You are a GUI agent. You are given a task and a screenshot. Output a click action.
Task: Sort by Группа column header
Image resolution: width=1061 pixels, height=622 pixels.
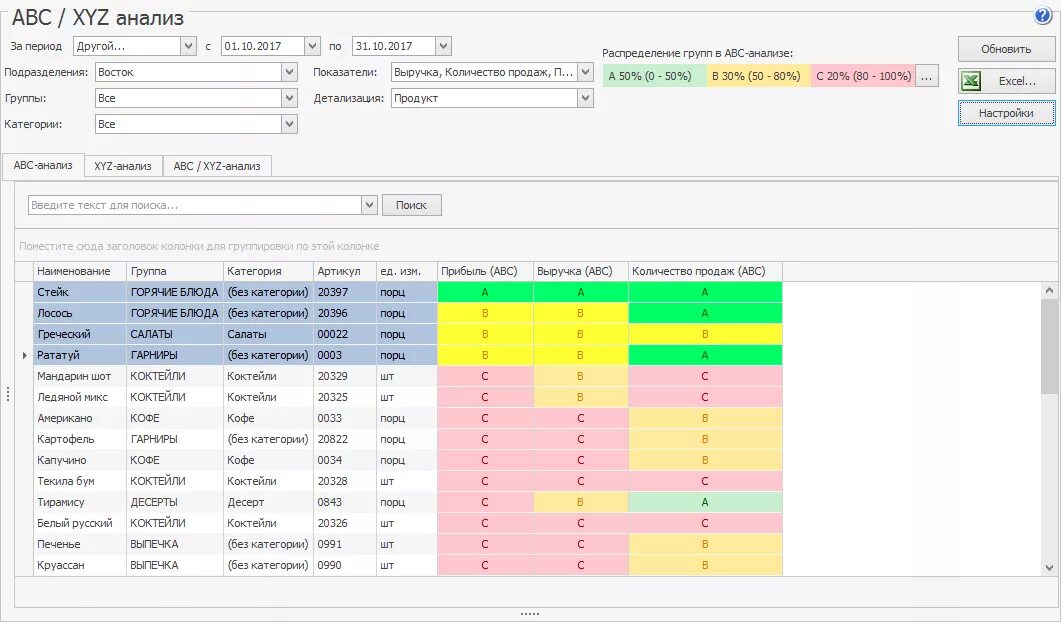click(x=175, y=271)
